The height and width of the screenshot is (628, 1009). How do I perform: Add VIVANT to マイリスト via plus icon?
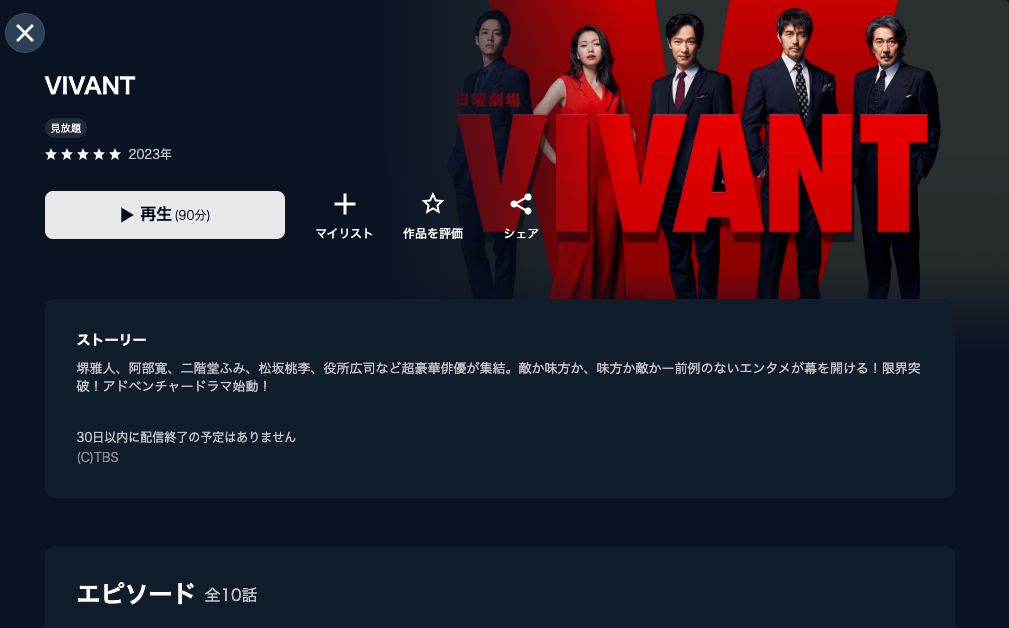click(x=344, y=204)
